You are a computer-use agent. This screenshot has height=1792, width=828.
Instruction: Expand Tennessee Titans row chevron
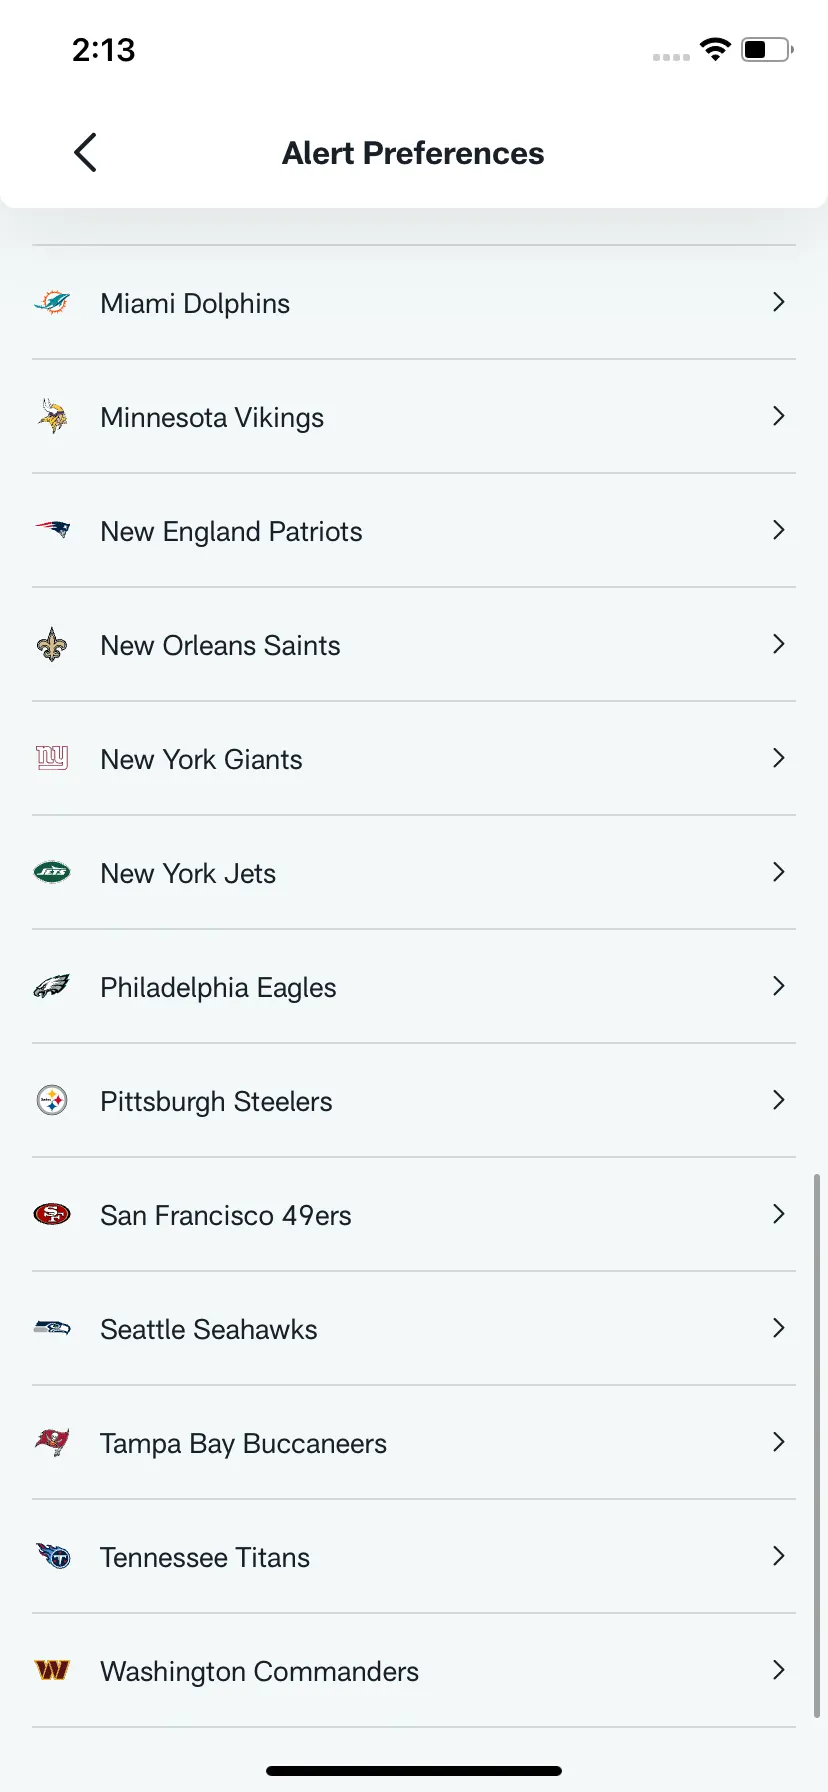[778, 1556]
